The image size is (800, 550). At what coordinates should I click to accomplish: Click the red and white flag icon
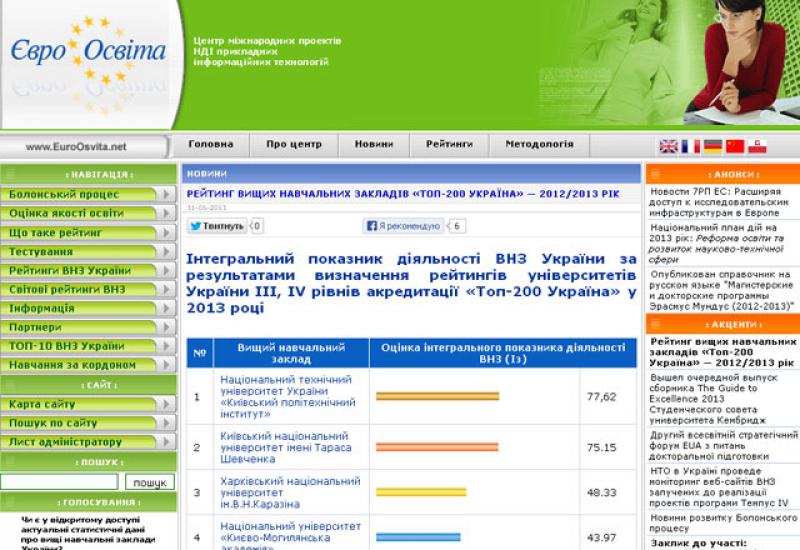click(x=758, y=146)
